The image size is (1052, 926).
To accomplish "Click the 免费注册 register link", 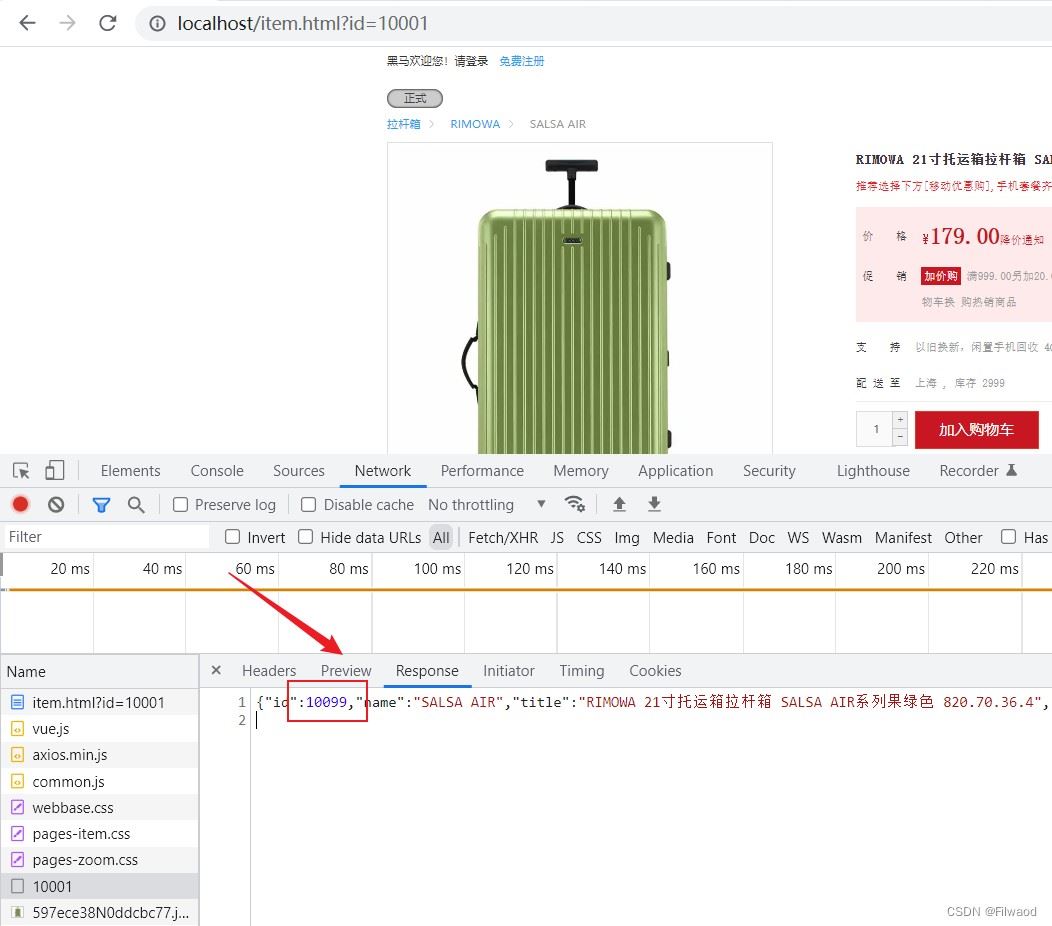I will tap(522, 61).
